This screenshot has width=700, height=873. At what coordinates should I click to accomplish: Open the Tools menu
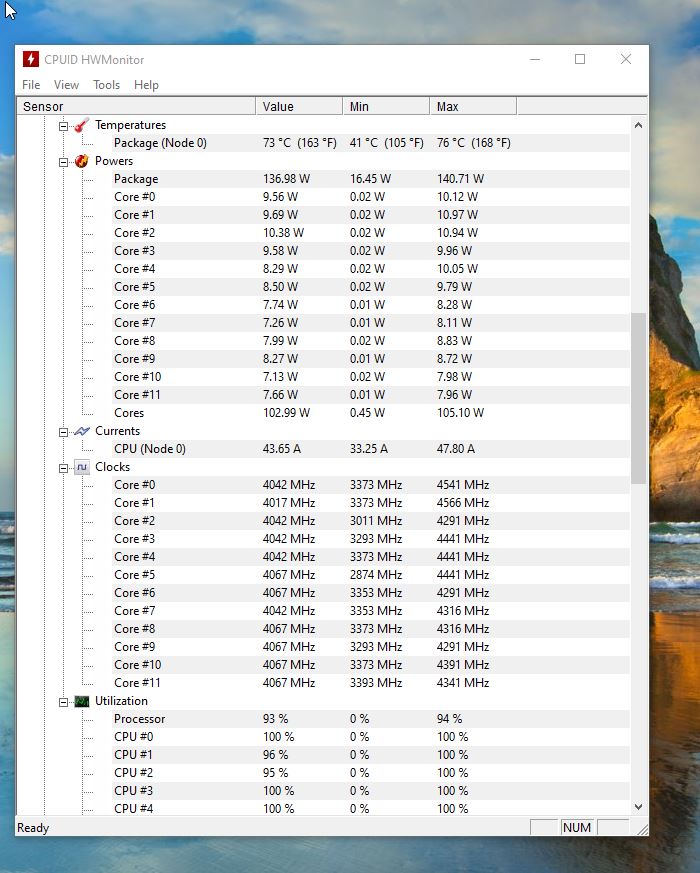[x=106, y=85]
